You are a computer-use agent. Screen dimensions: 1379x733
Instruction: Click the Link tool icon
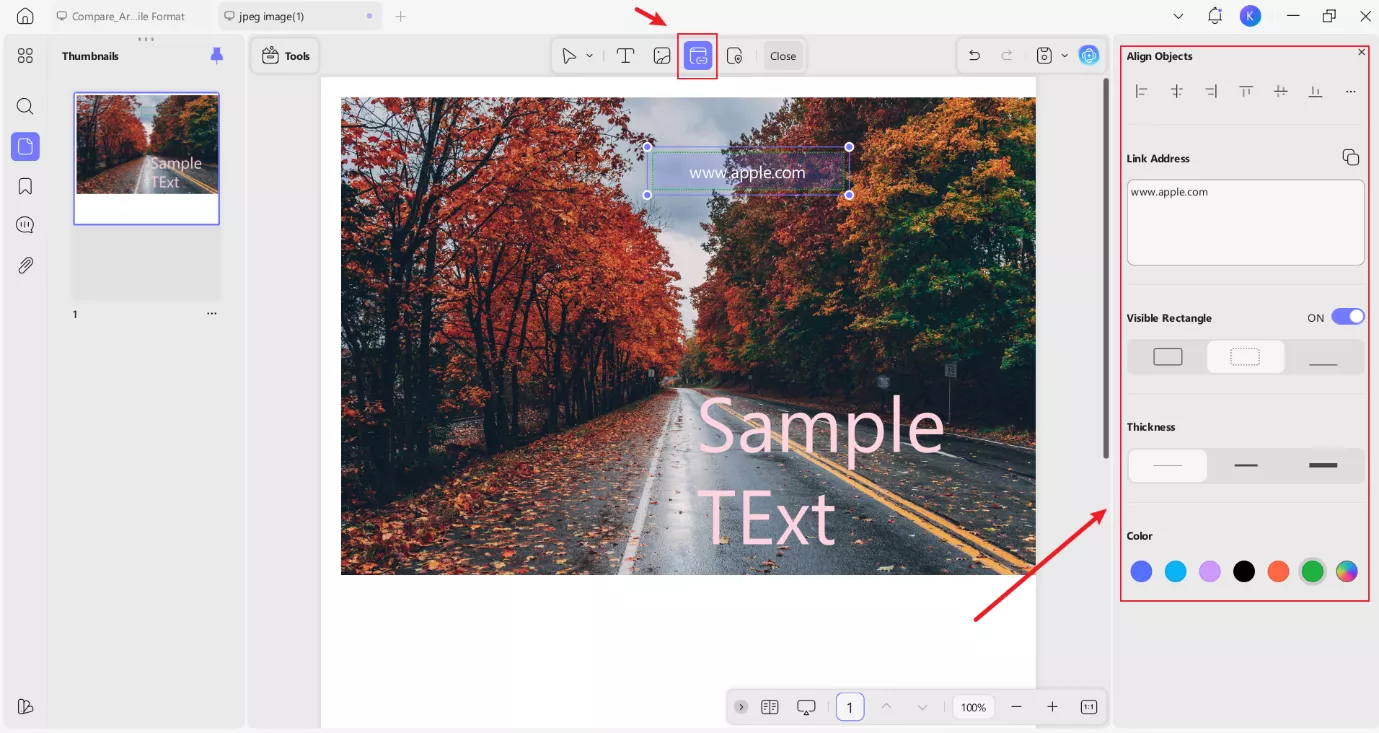(x=699, y=56)
